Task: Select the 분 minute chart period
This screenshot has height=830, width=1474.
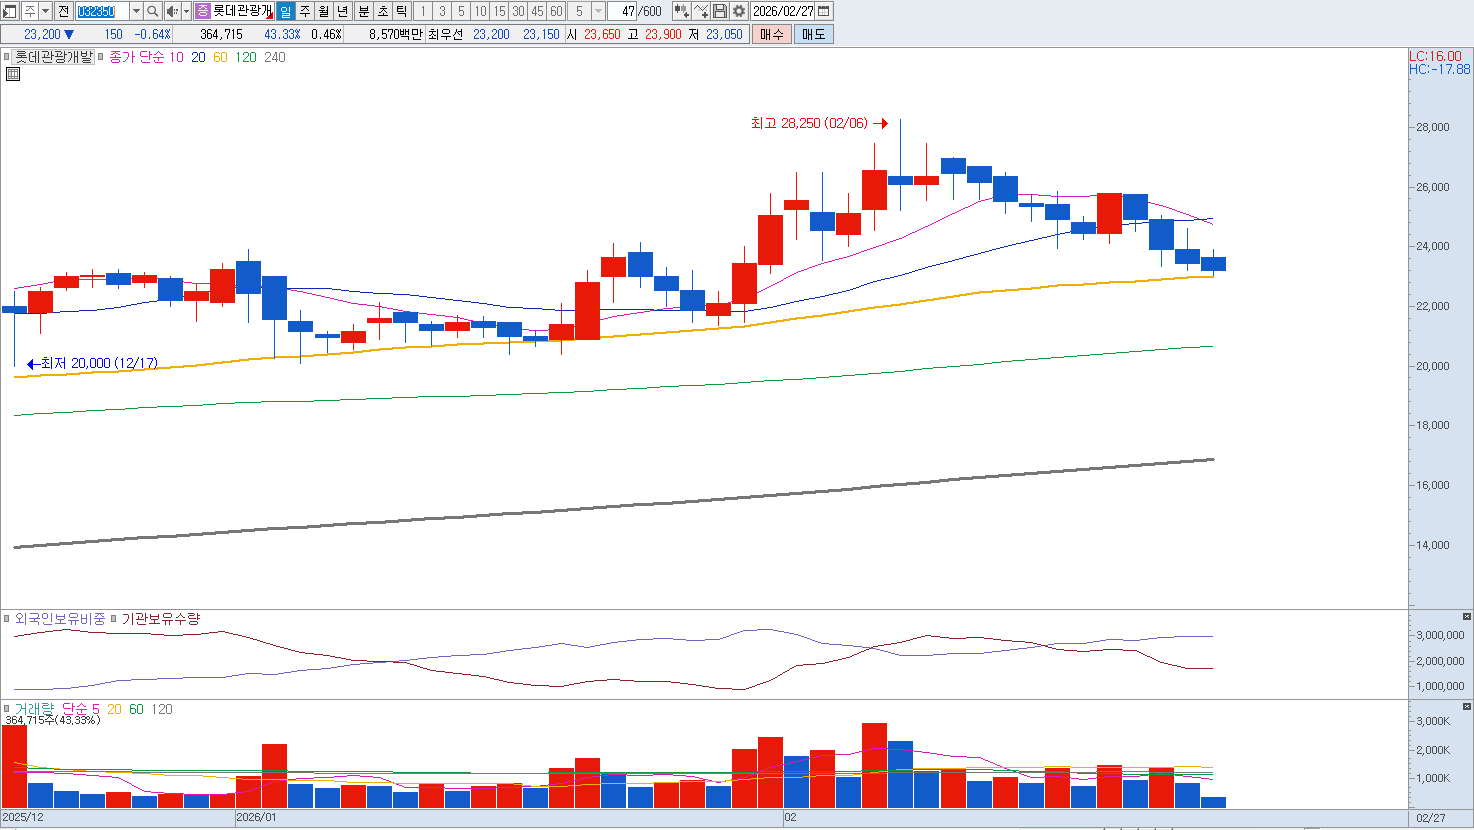Action: (x=364, y=11)
